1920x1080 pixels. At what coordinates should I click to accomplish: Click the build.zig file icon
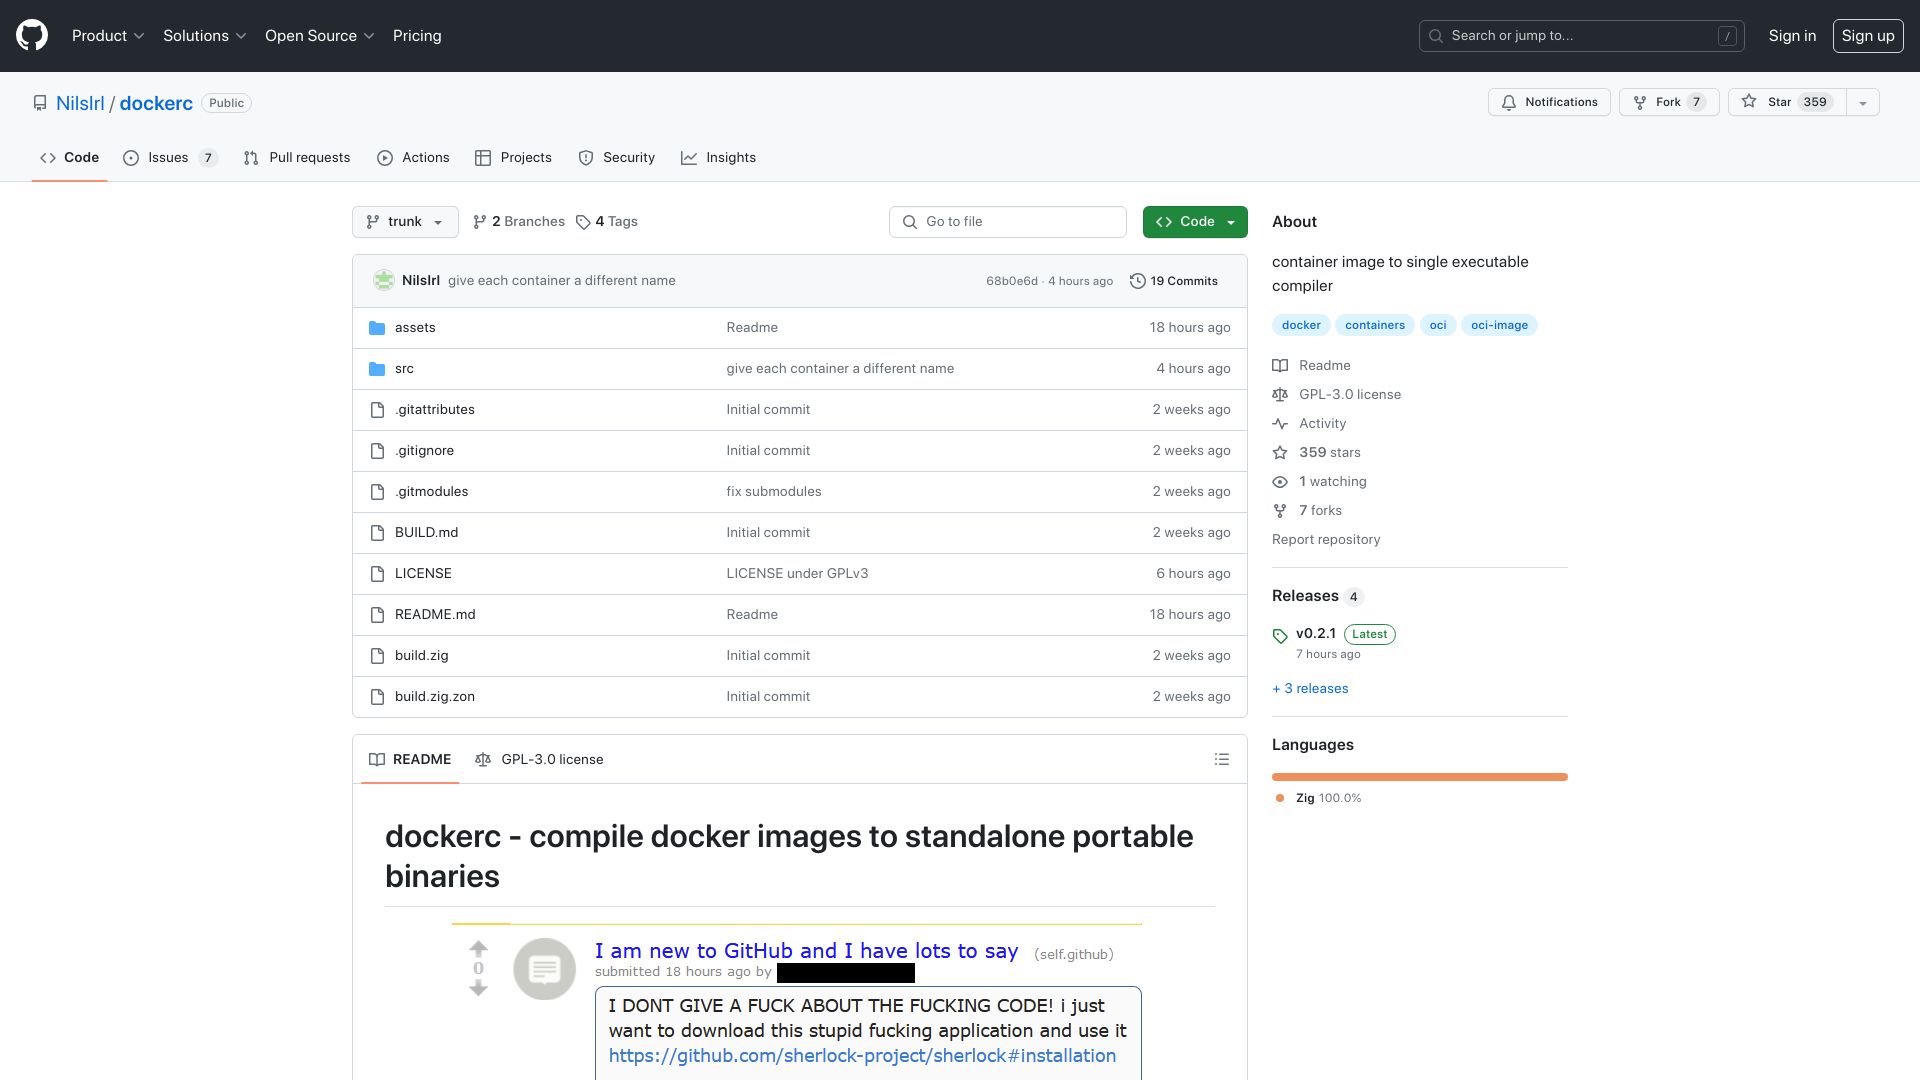(x=377, y=656)
